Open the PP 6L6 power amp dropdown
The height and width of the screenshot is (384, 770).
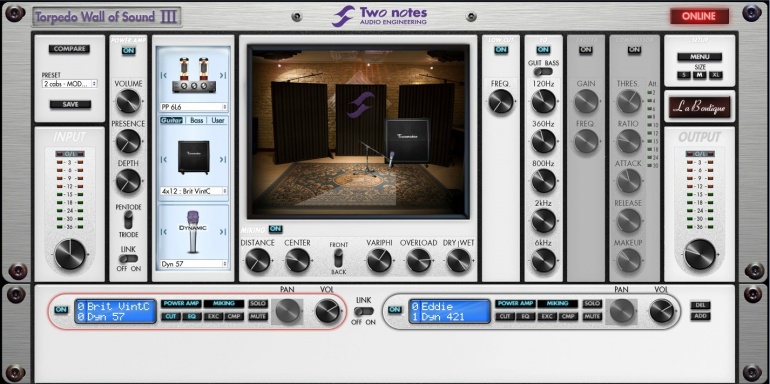pyautogui.click(x=193, y=107)
